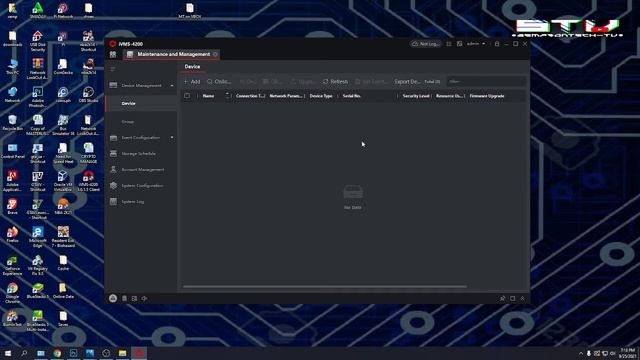
Task: Close the Maintenance and Management tab
Action: click(215, 54)
